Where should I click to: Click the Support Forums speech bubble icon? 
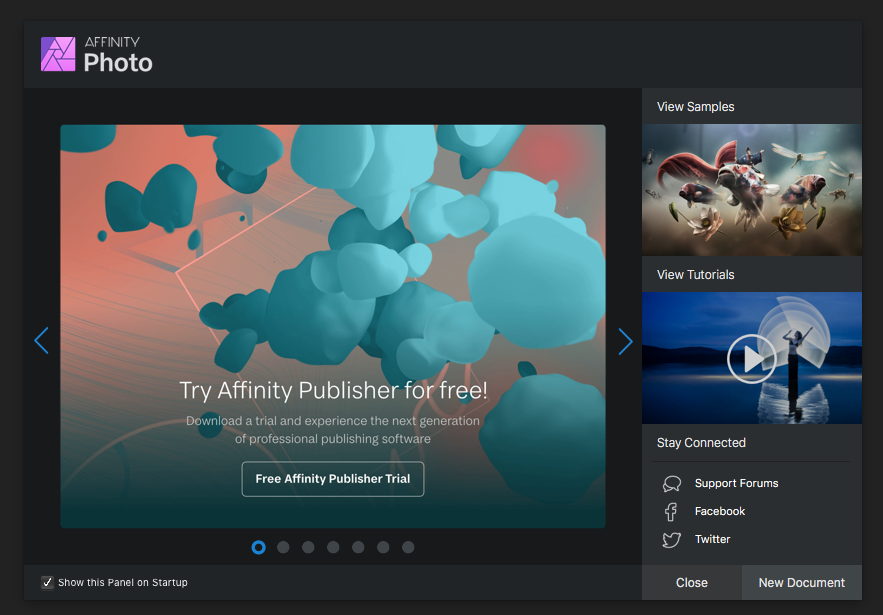(x=672, y=483)
